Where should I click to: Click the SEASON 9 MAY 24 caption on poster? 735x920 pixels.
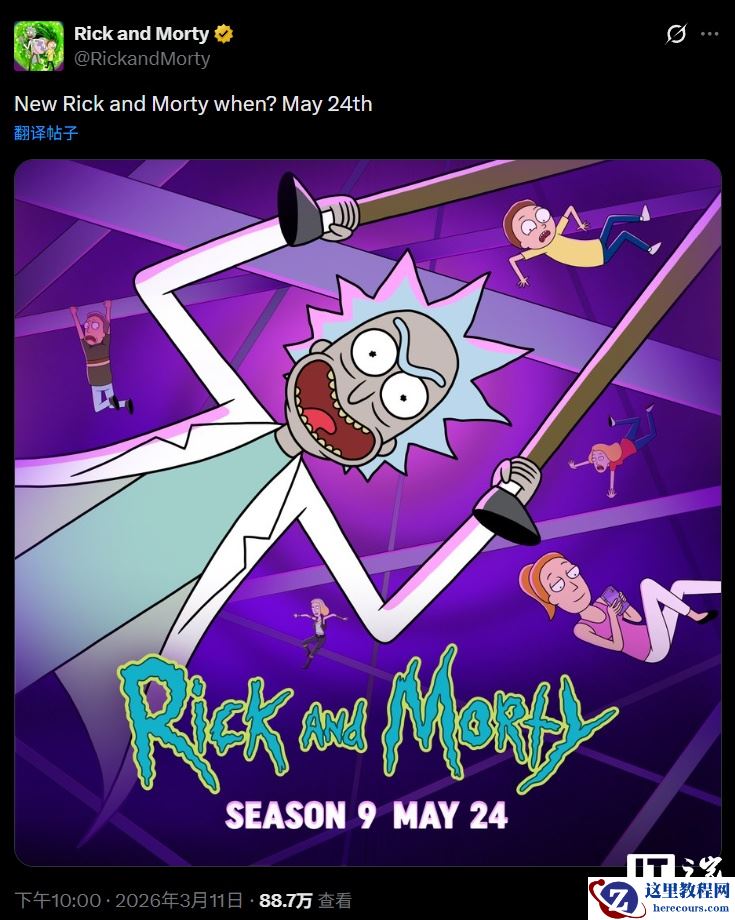[x=367, y=815]
